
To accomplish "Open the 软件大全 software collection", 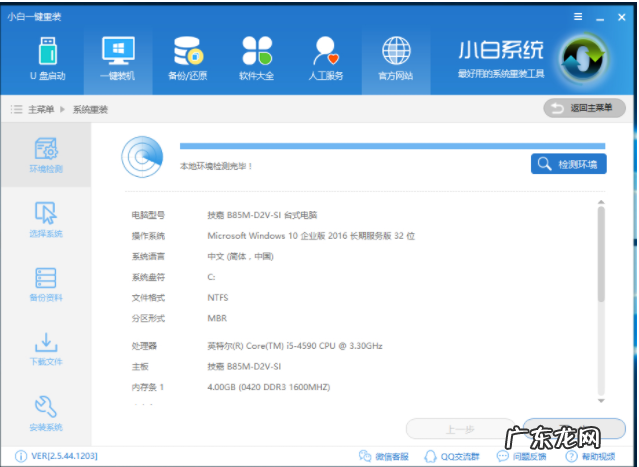I will [257, 58].
